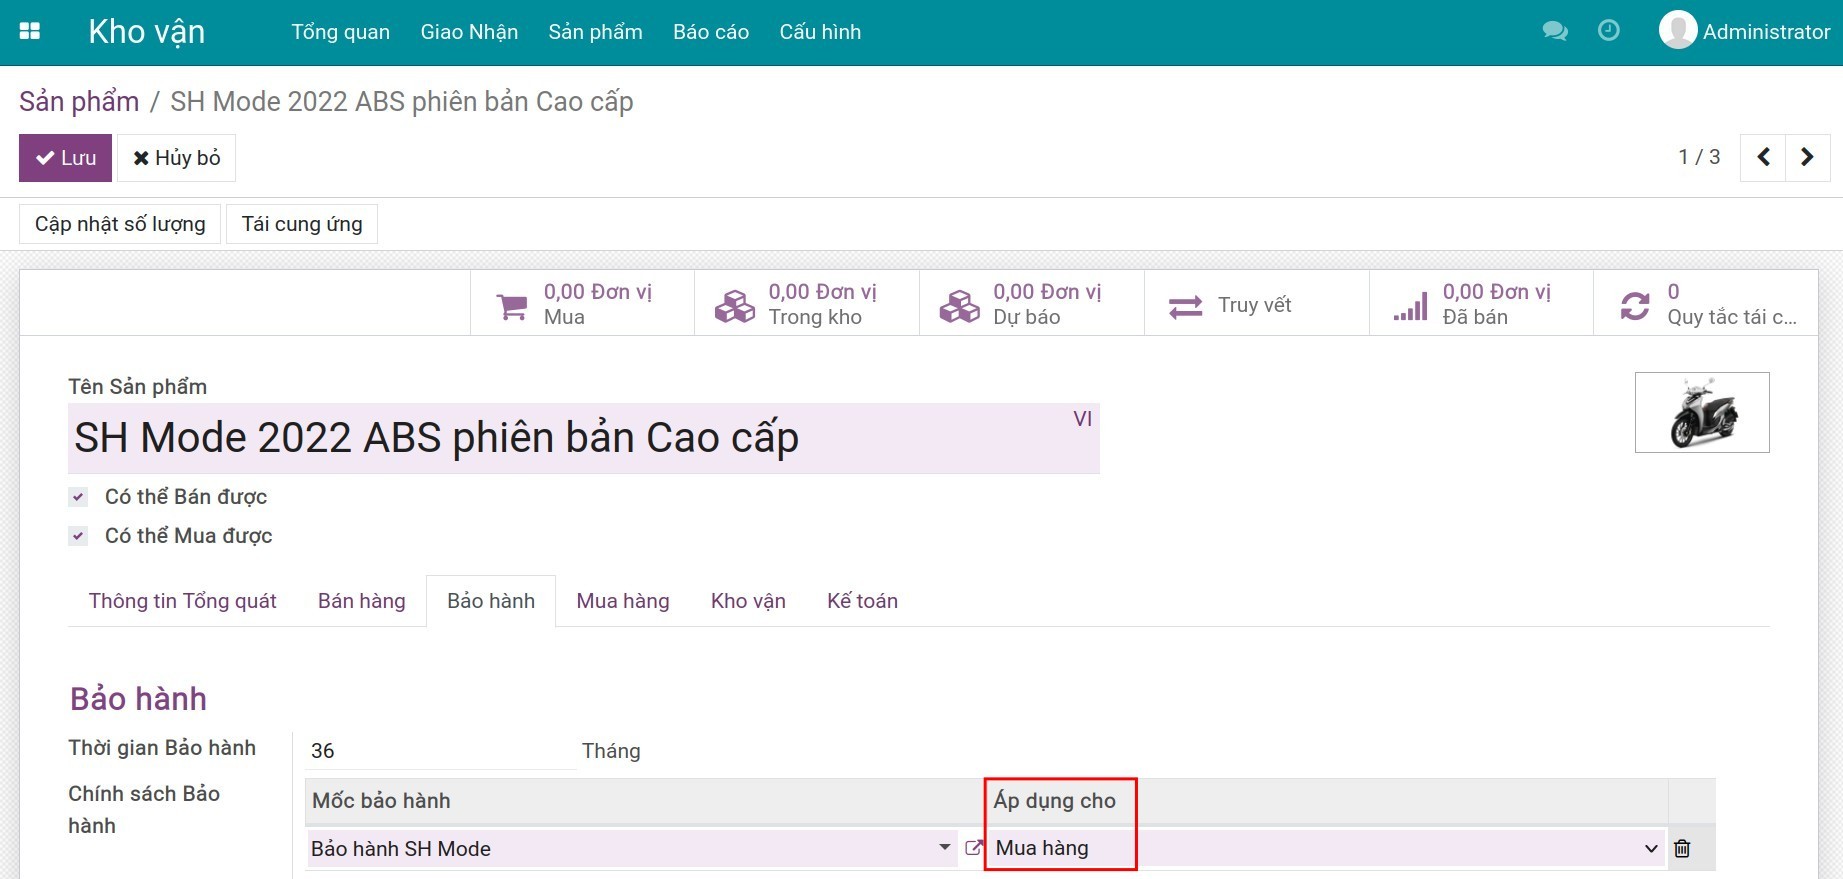Click the Hủy bỏ discard button
Viewport: 1843px width, 879px height.
pos(176,158)
